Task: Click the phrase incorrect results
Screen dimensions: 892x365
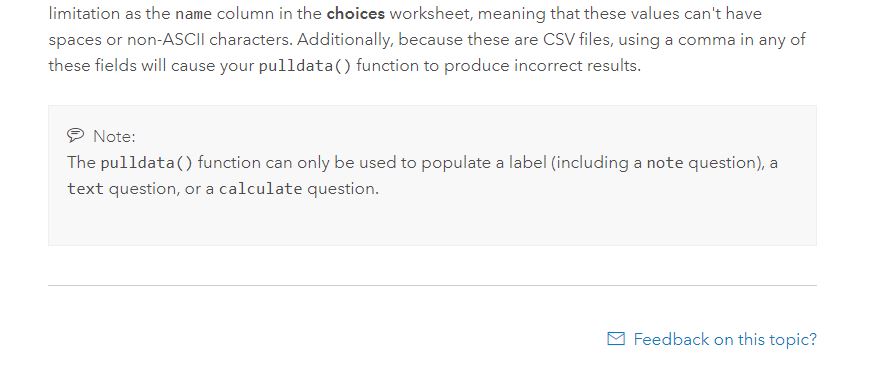Action: tap(577, 65)
